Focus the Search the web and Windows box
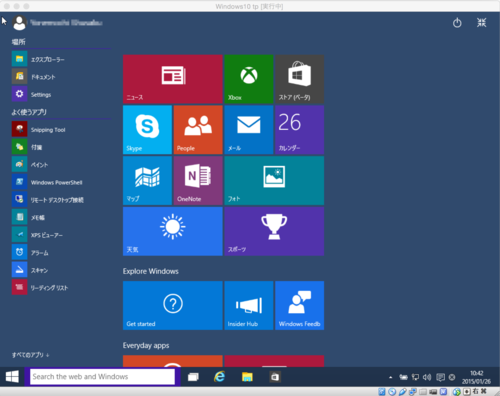This screenshot has height=396, width=500. coord(102,377)
